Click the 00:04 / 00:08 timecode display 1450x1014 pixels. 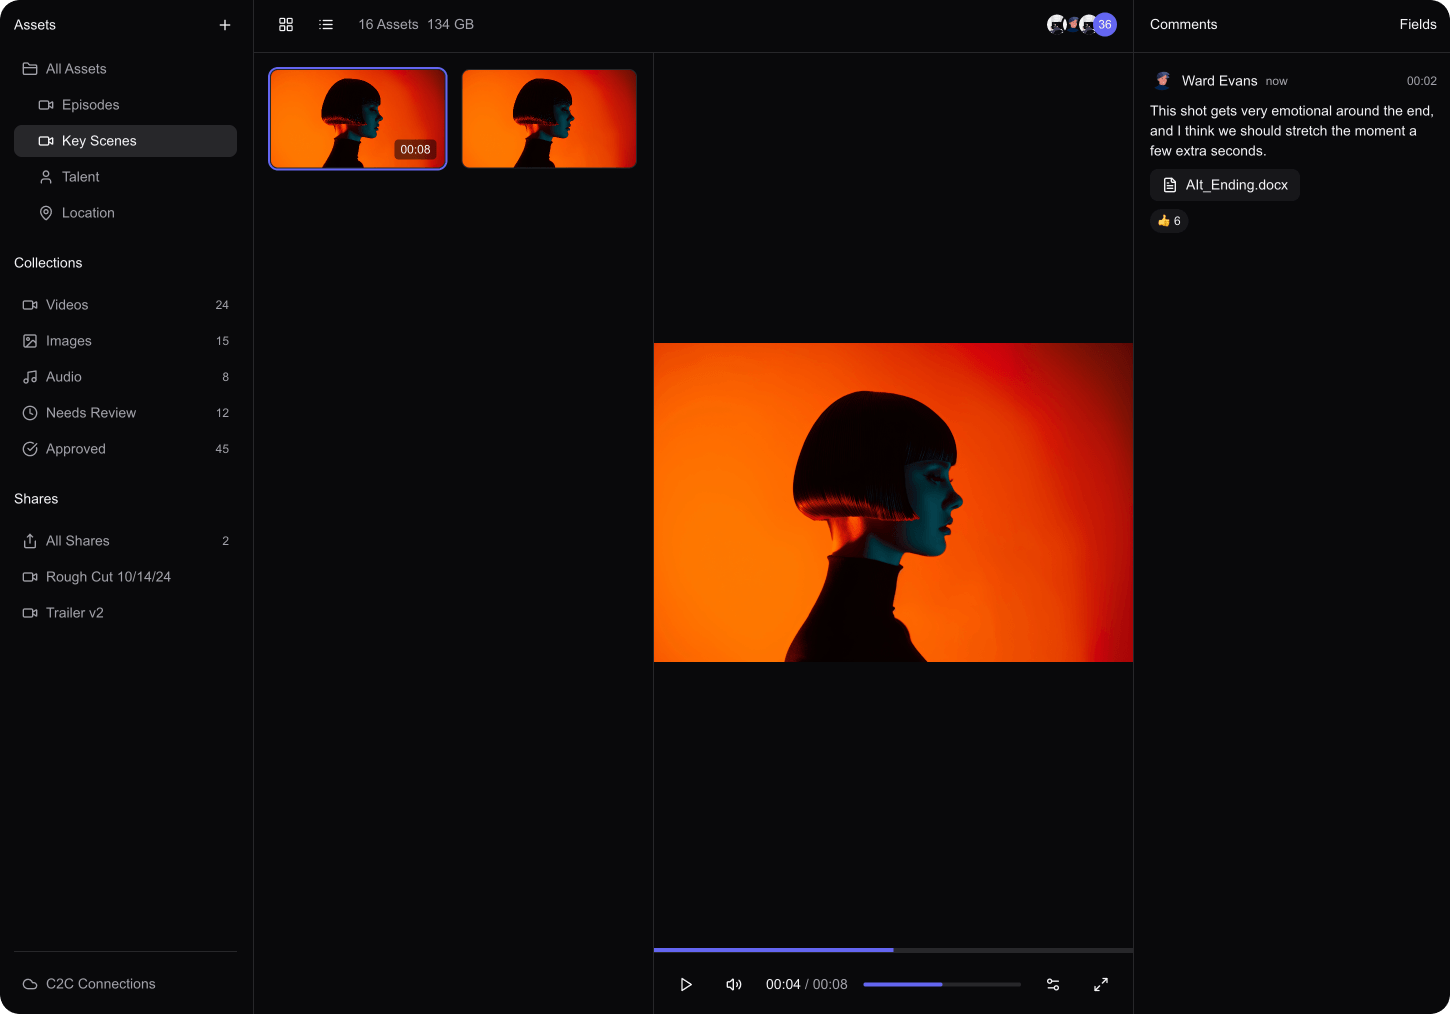(806, 985)
